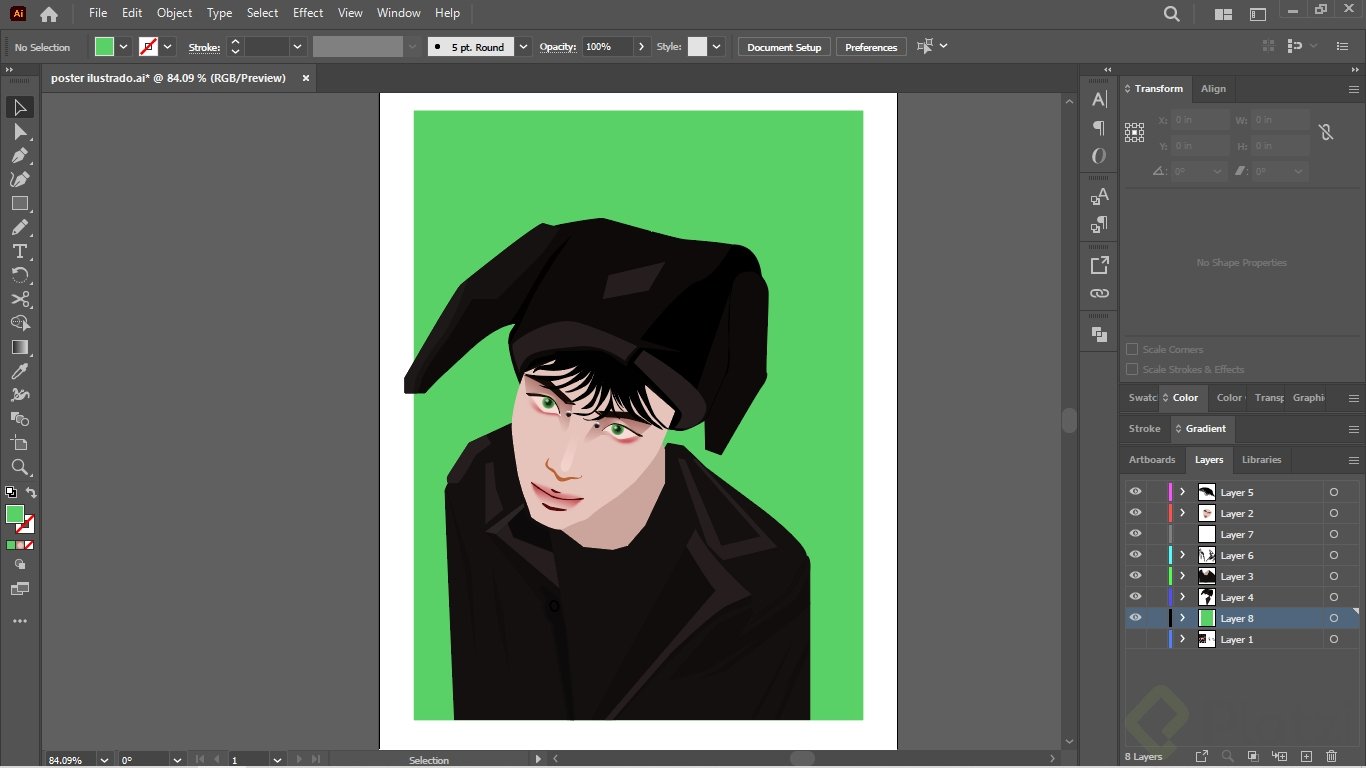This screenshot has height=768, width=1366.
Task: Delete selection with Layers trash icon
Action: coord(1331,756)
